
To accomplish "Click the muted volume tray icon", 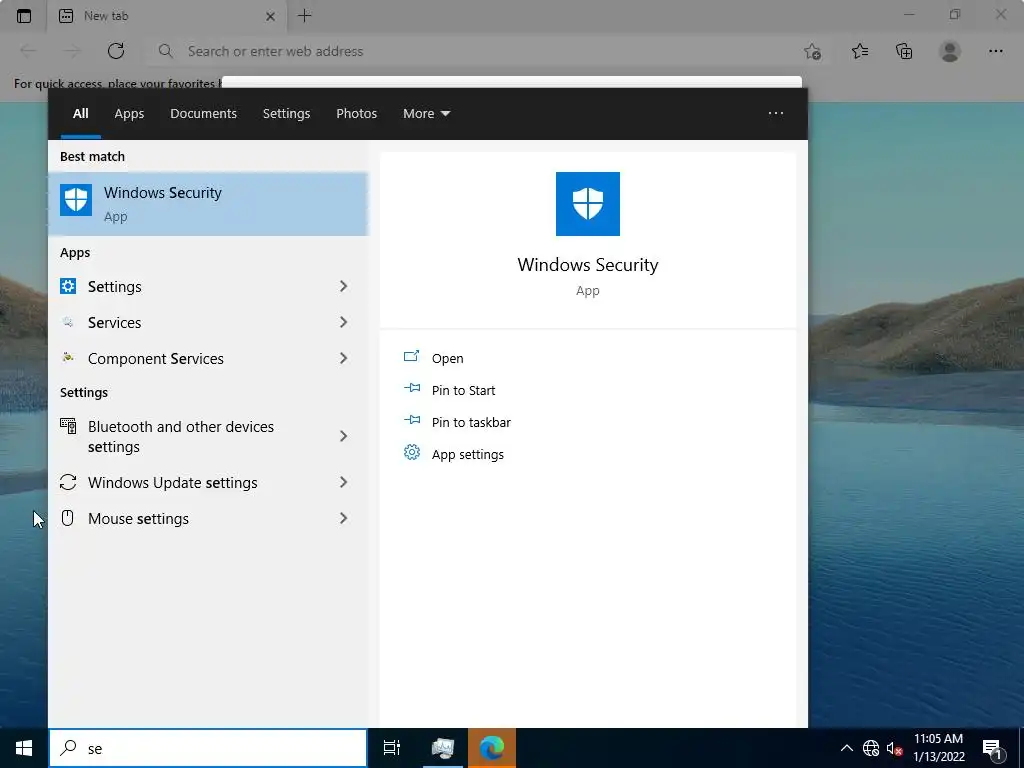I will click(894, 748).
